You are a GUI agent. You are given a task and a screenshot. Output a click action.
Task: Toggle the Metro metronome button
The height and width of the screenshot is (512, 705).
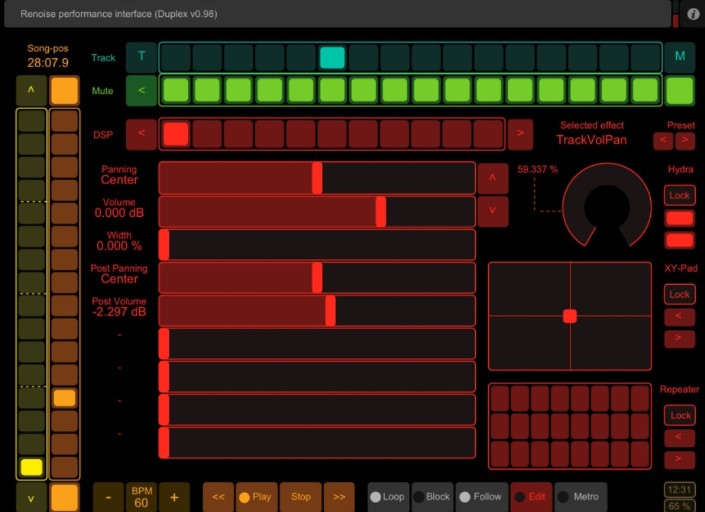(580, 497)
